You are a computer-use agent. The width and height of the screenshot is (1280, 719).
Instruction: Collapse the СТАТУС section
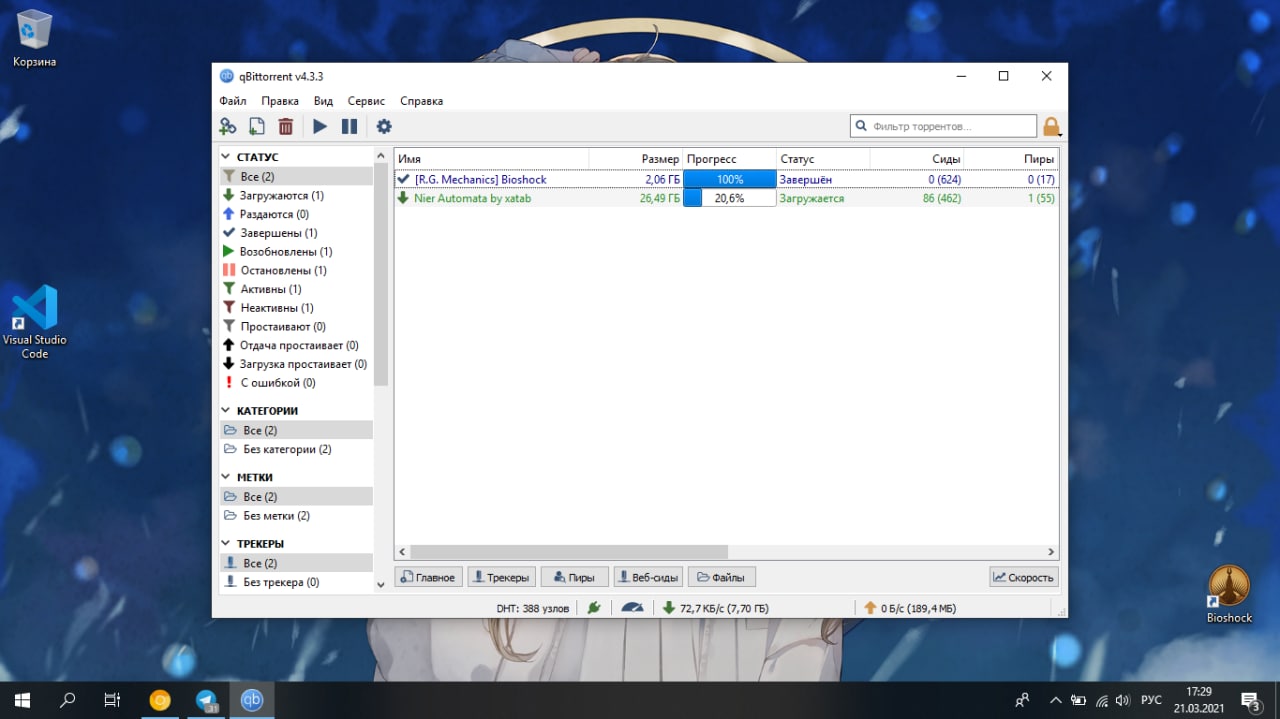point(227,158)
